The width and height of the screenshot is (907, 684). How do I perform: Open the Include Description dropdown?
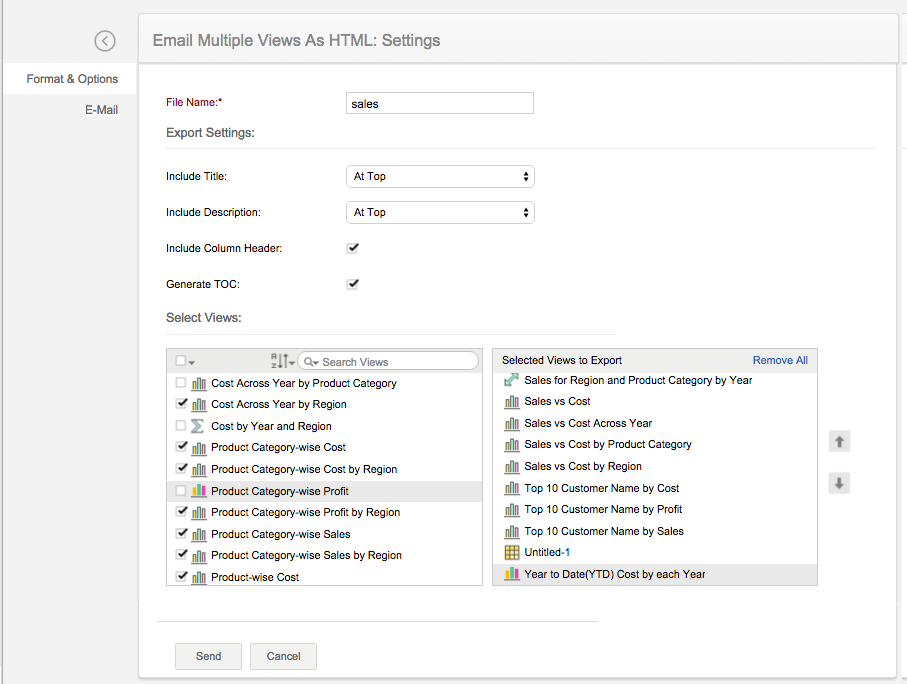click(x=440, y=213)
